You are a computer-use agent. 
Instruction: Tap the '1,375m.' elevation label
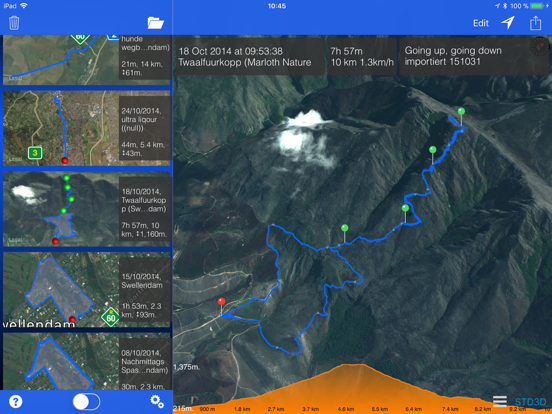[187, 367]
